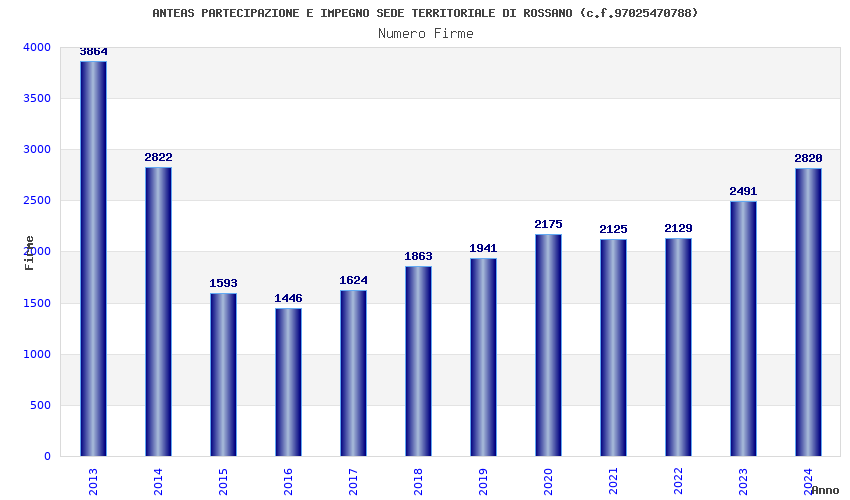Click the x-axis year label 2016
This screenshot has height=500, width=850.
(288, 482)
